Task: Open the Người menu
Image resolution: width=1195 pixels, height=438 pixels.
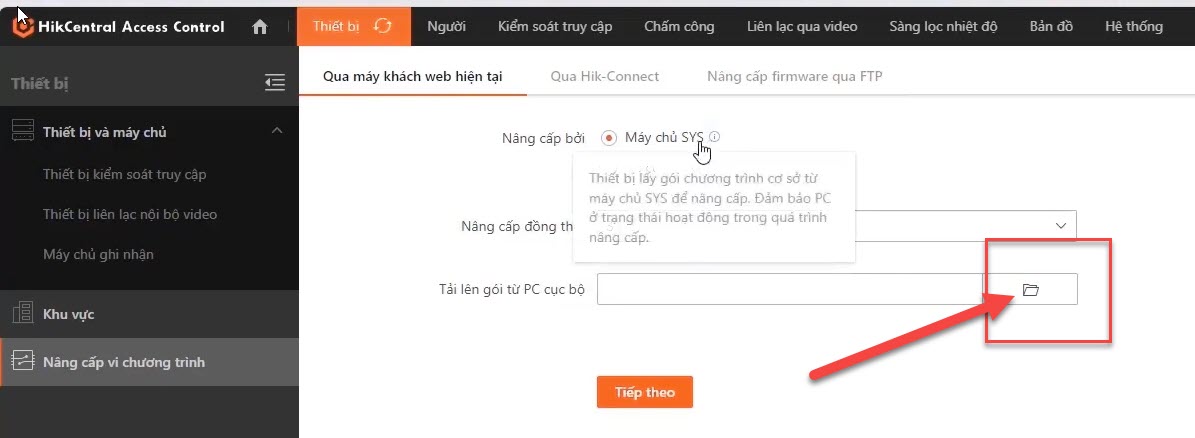Action: (x=446, y=26)
